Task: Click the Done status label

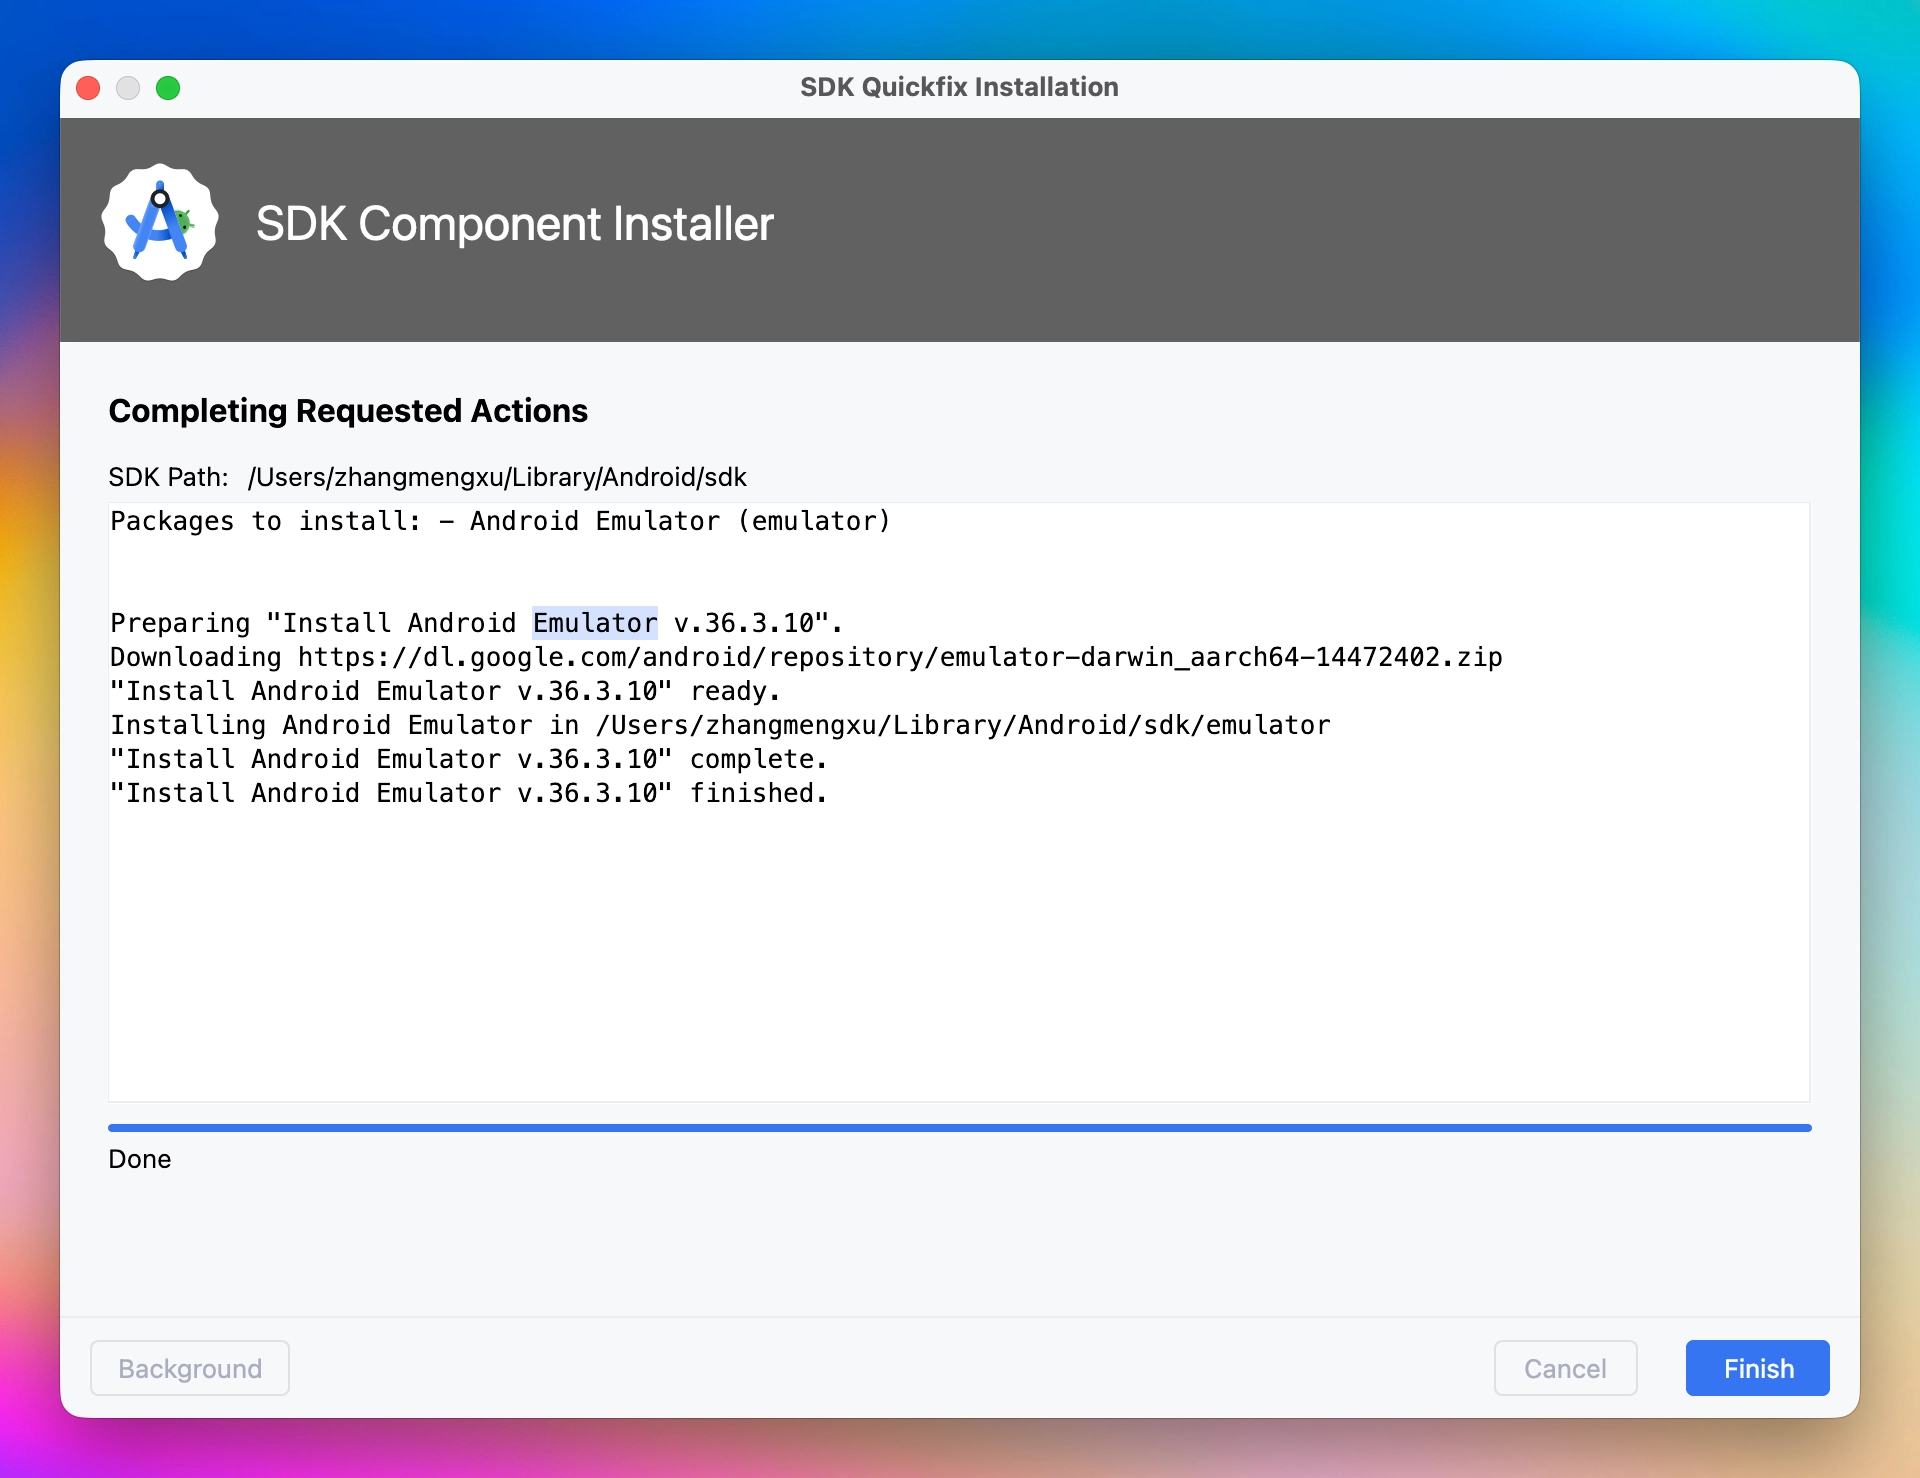Action: 140,1159
